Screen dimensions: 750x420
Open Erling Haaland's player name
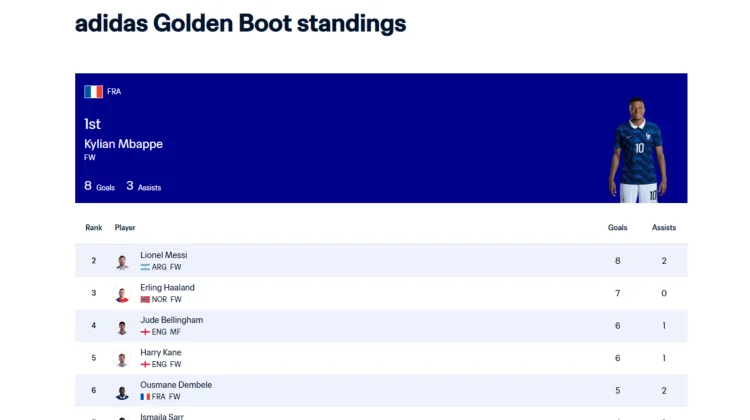click(167, 287)
